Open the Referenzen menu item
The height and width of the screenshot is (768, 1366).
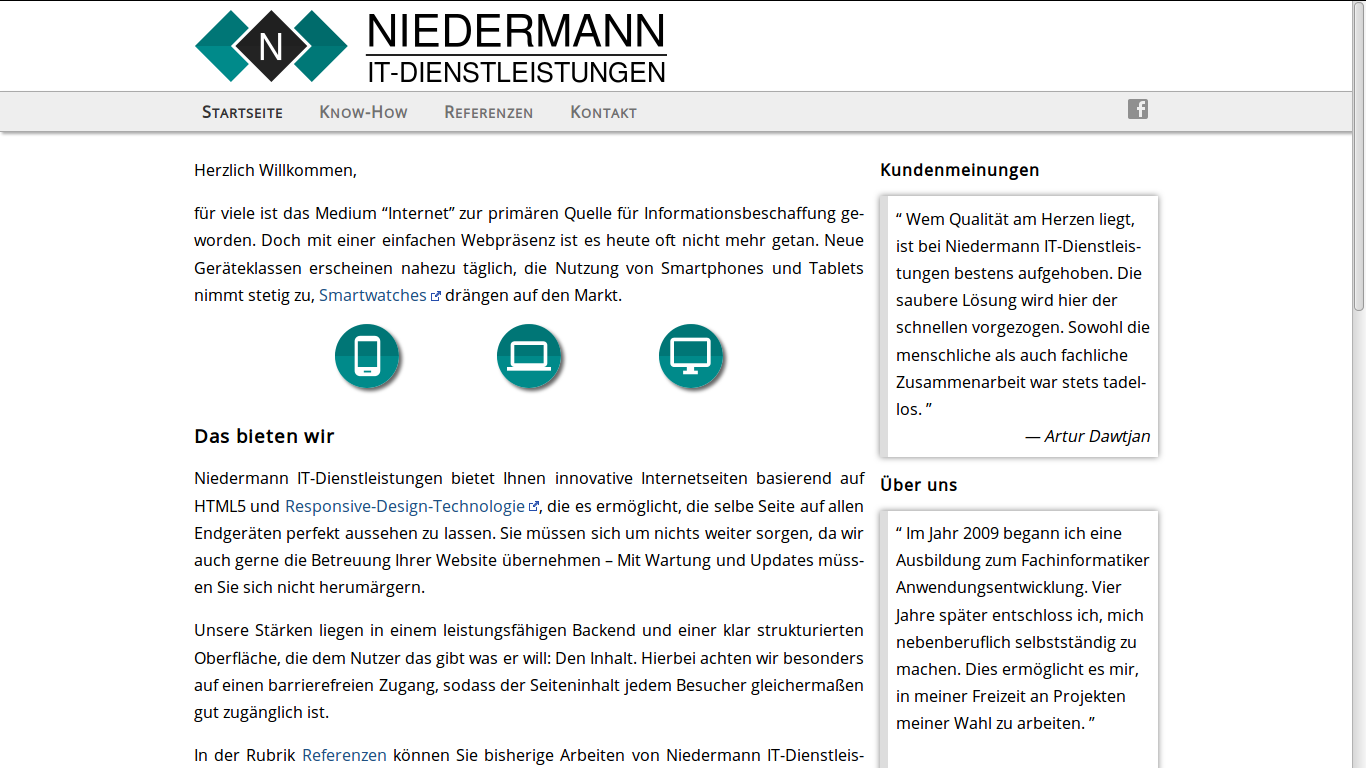point(488,112)
